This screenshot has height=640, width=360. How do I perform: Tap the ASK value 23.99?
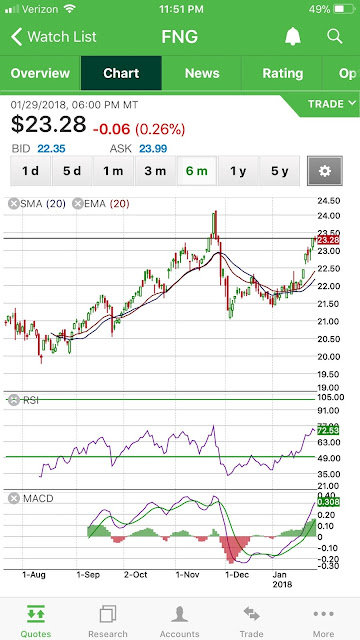pyautogui.click(x=153, y=149)
